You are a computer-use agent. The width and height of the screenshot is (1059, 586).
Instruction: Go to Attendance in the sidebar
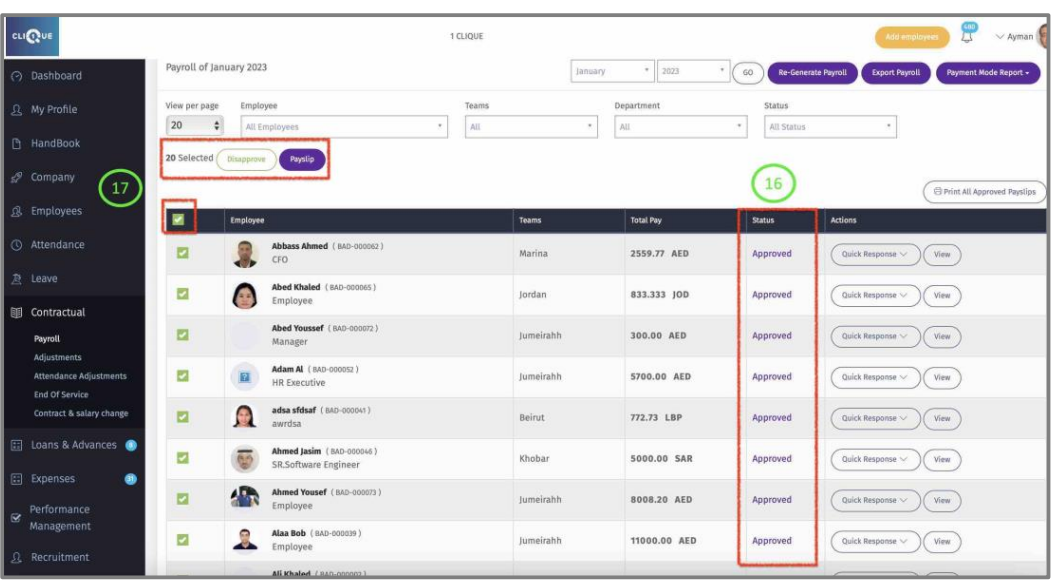[57, 245]
